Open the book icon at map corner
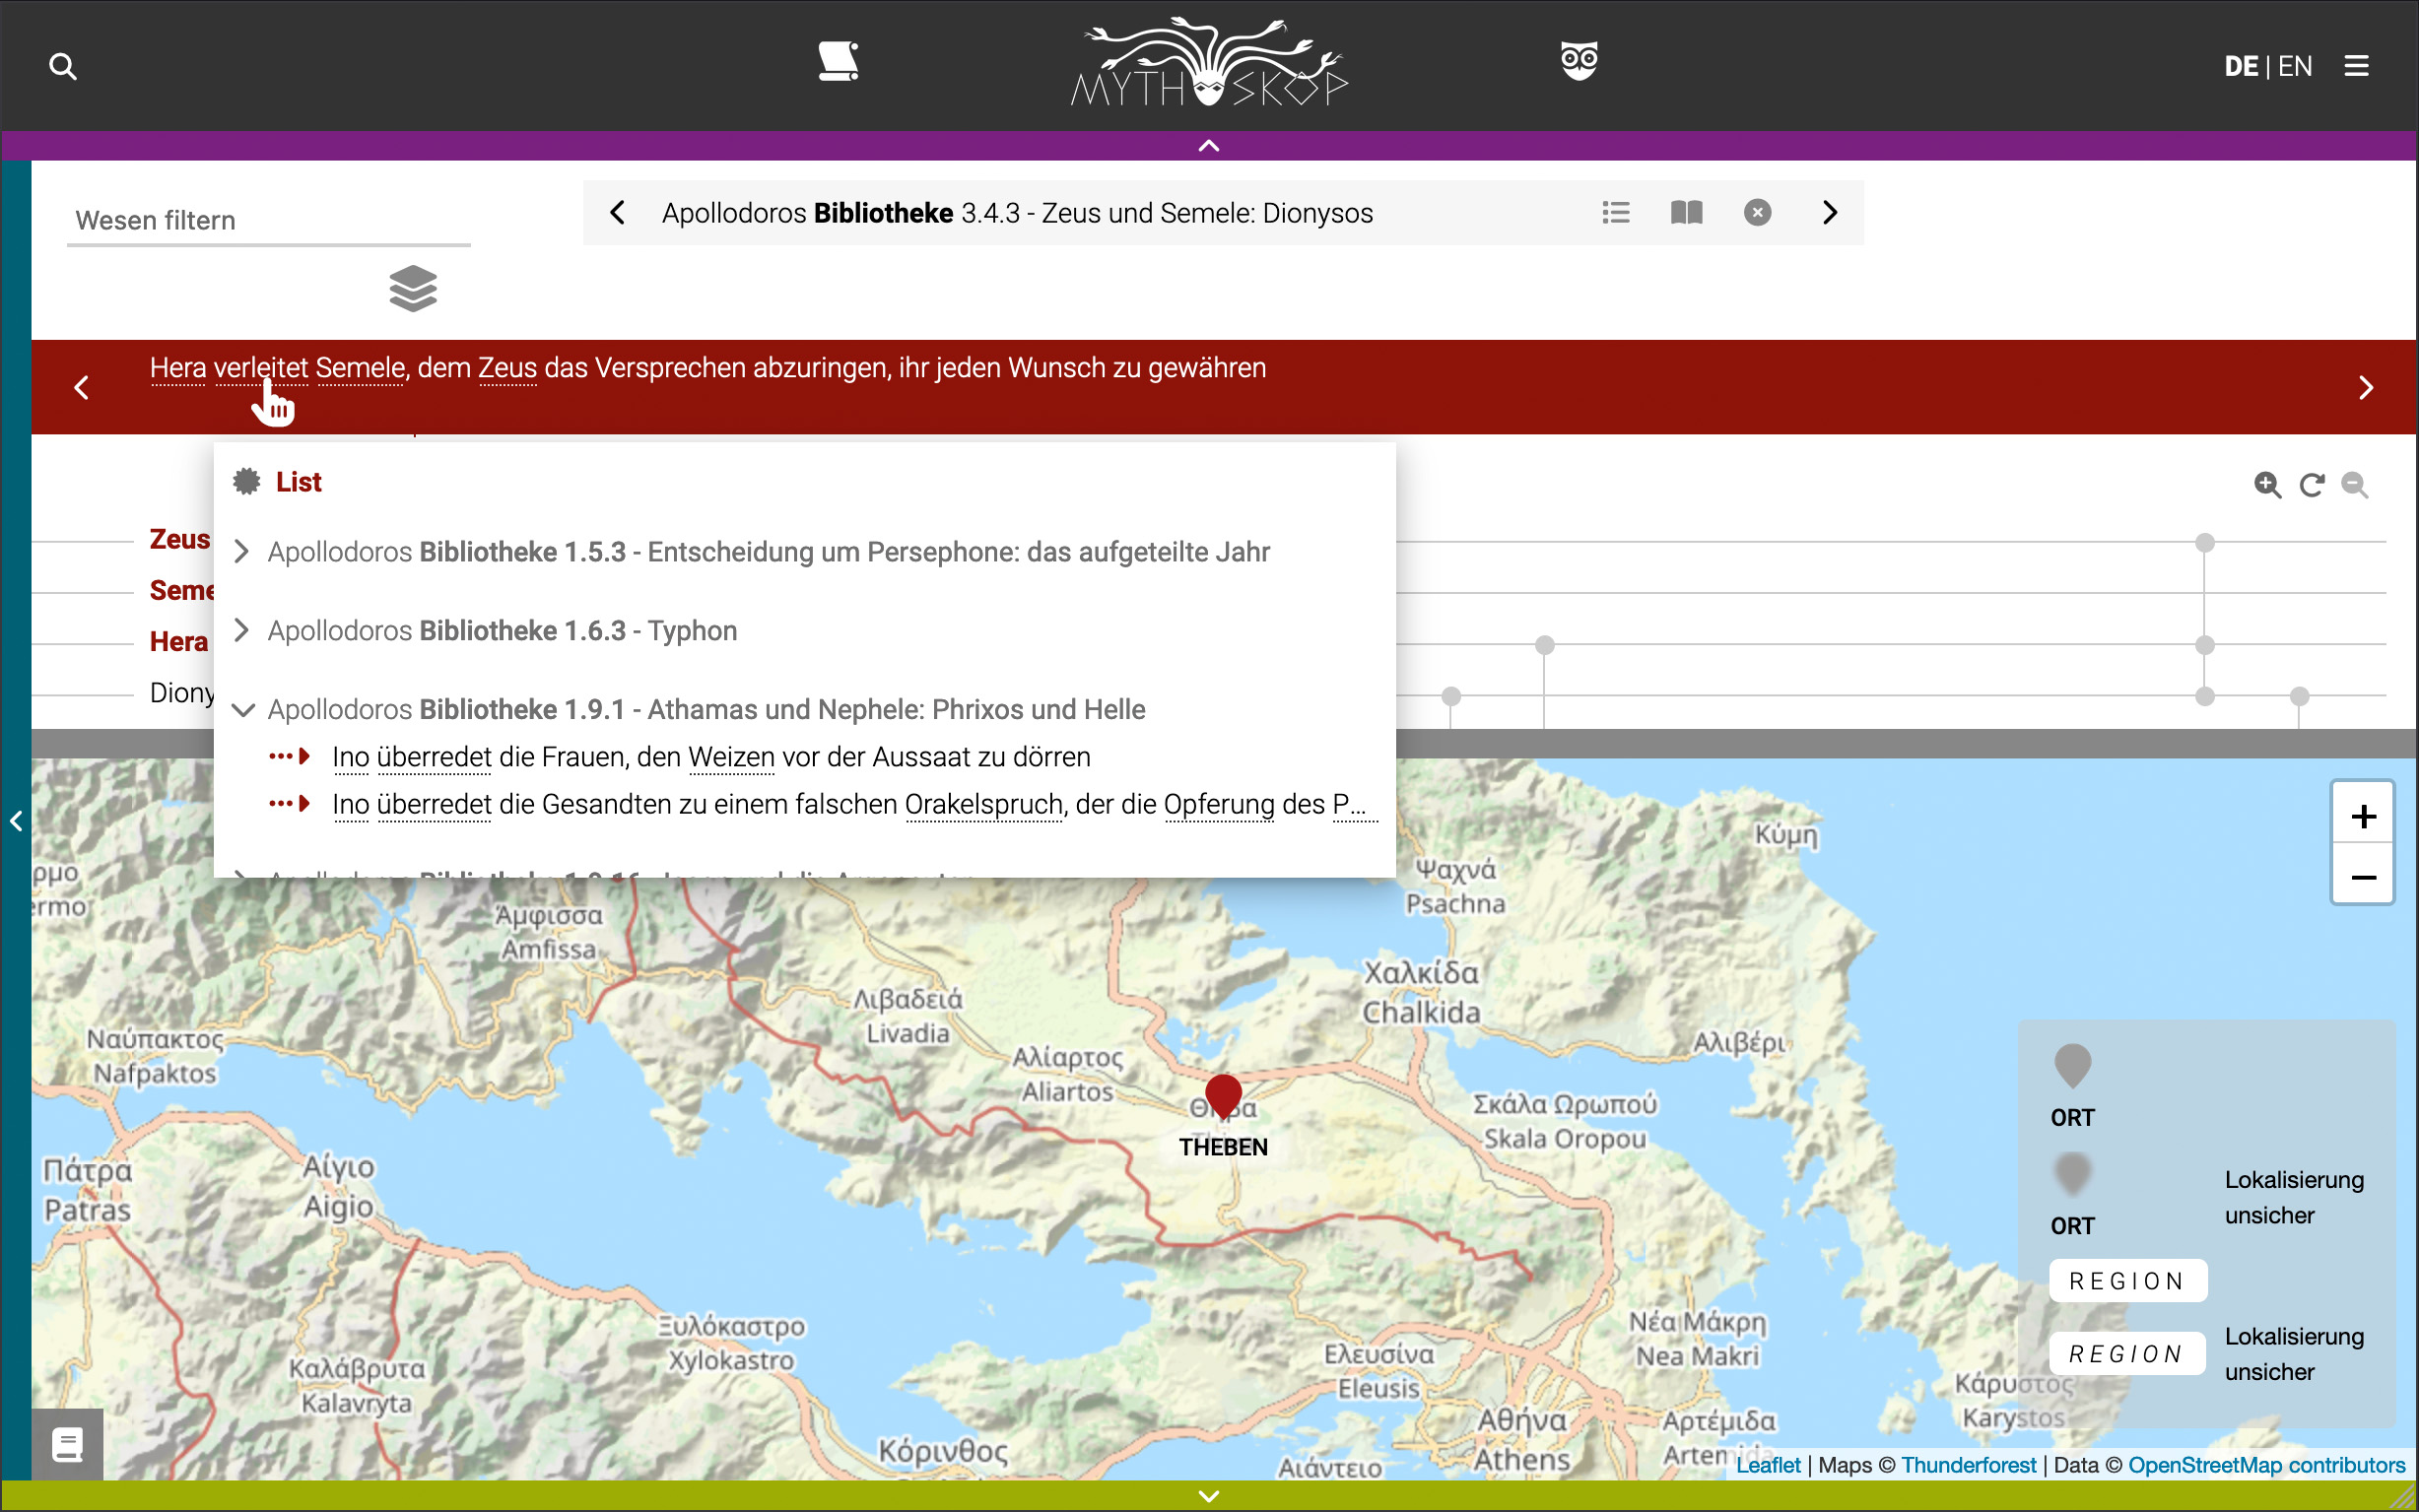The width and height of the screenshot is (2419, 1512). point(67,1445)
